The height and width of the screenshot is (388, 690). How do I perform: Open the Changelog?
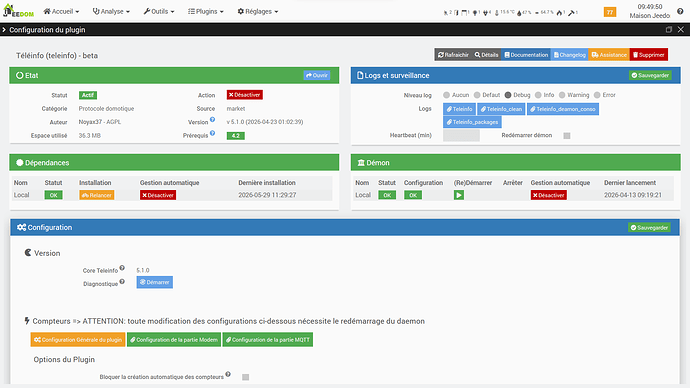point(569,55)
